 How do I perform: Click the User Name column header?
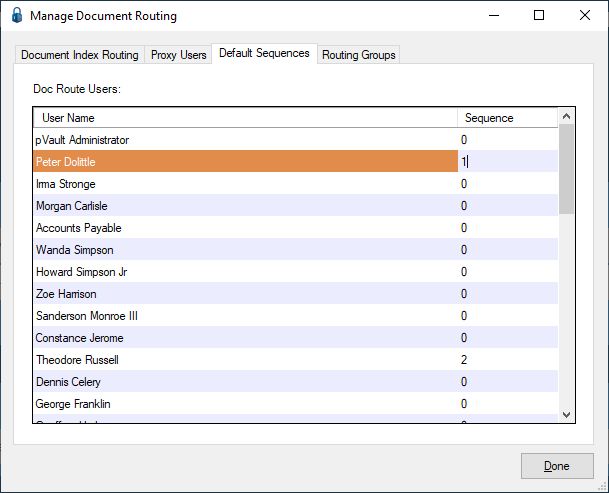tap(245, 118)
